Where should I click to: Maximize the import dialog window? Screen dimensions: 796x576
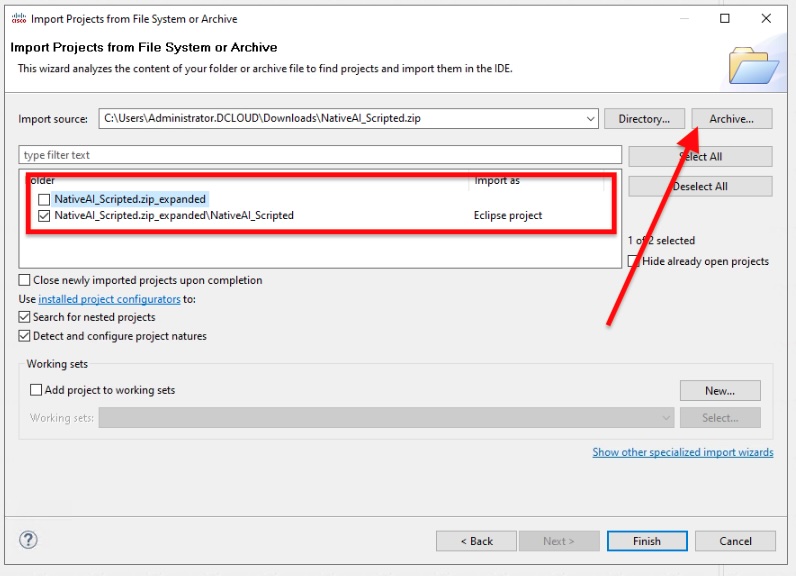724,18
